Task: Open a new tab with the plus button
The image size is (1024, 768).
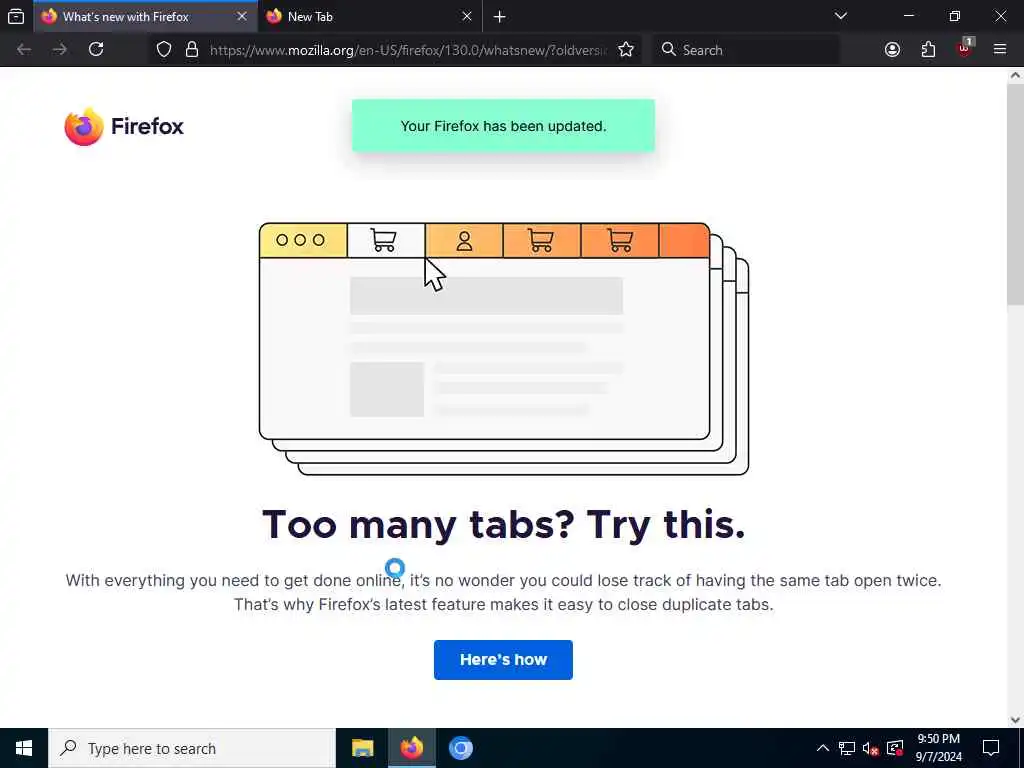Action: coord(500,16)
